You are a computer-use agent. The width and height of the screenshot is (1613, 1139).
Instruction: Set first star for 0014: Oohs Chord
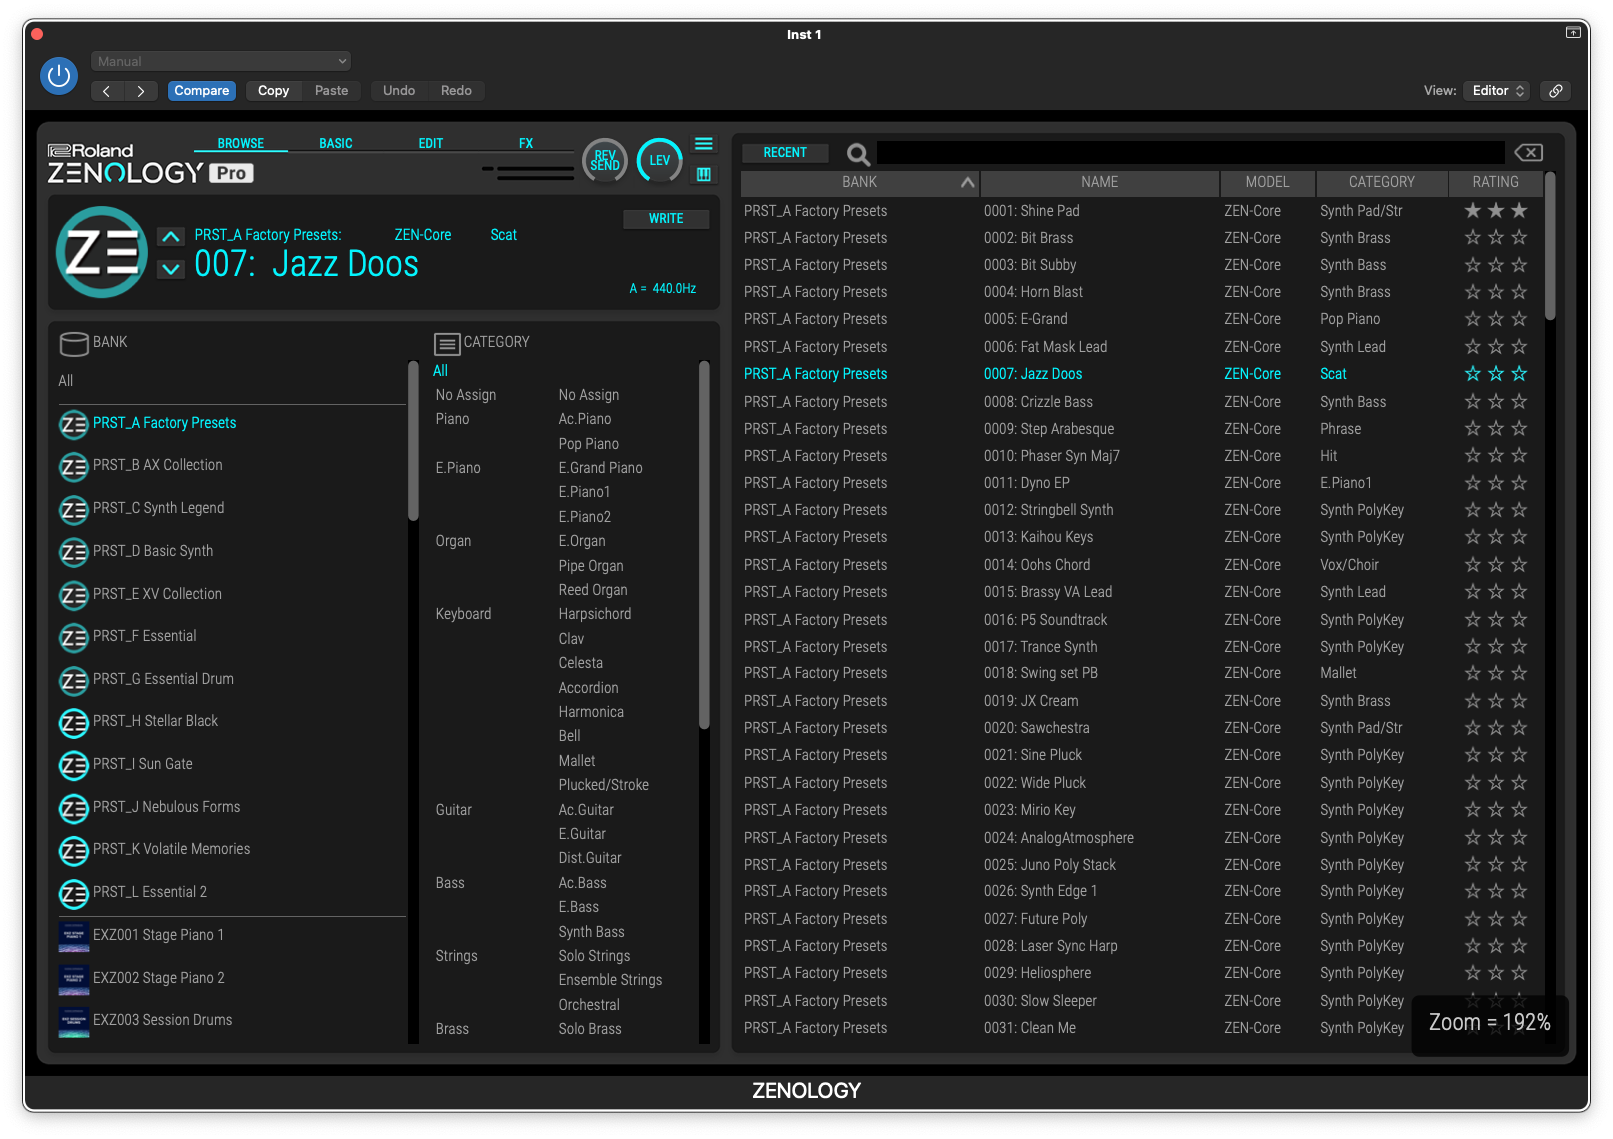pos(1473,565)
